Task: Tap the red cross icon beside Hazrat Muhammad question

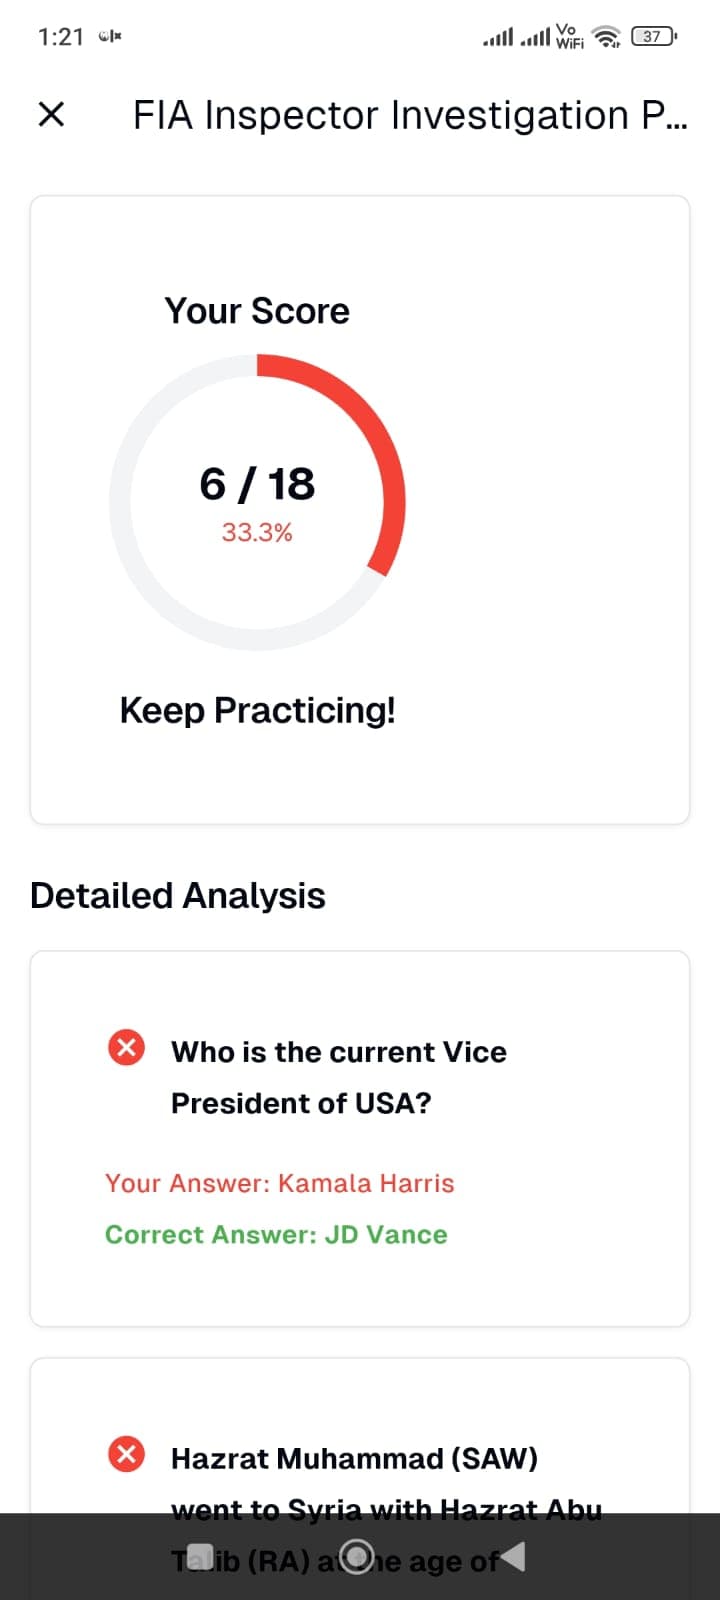Action: pyautogui.click(x=126, y=1454)
